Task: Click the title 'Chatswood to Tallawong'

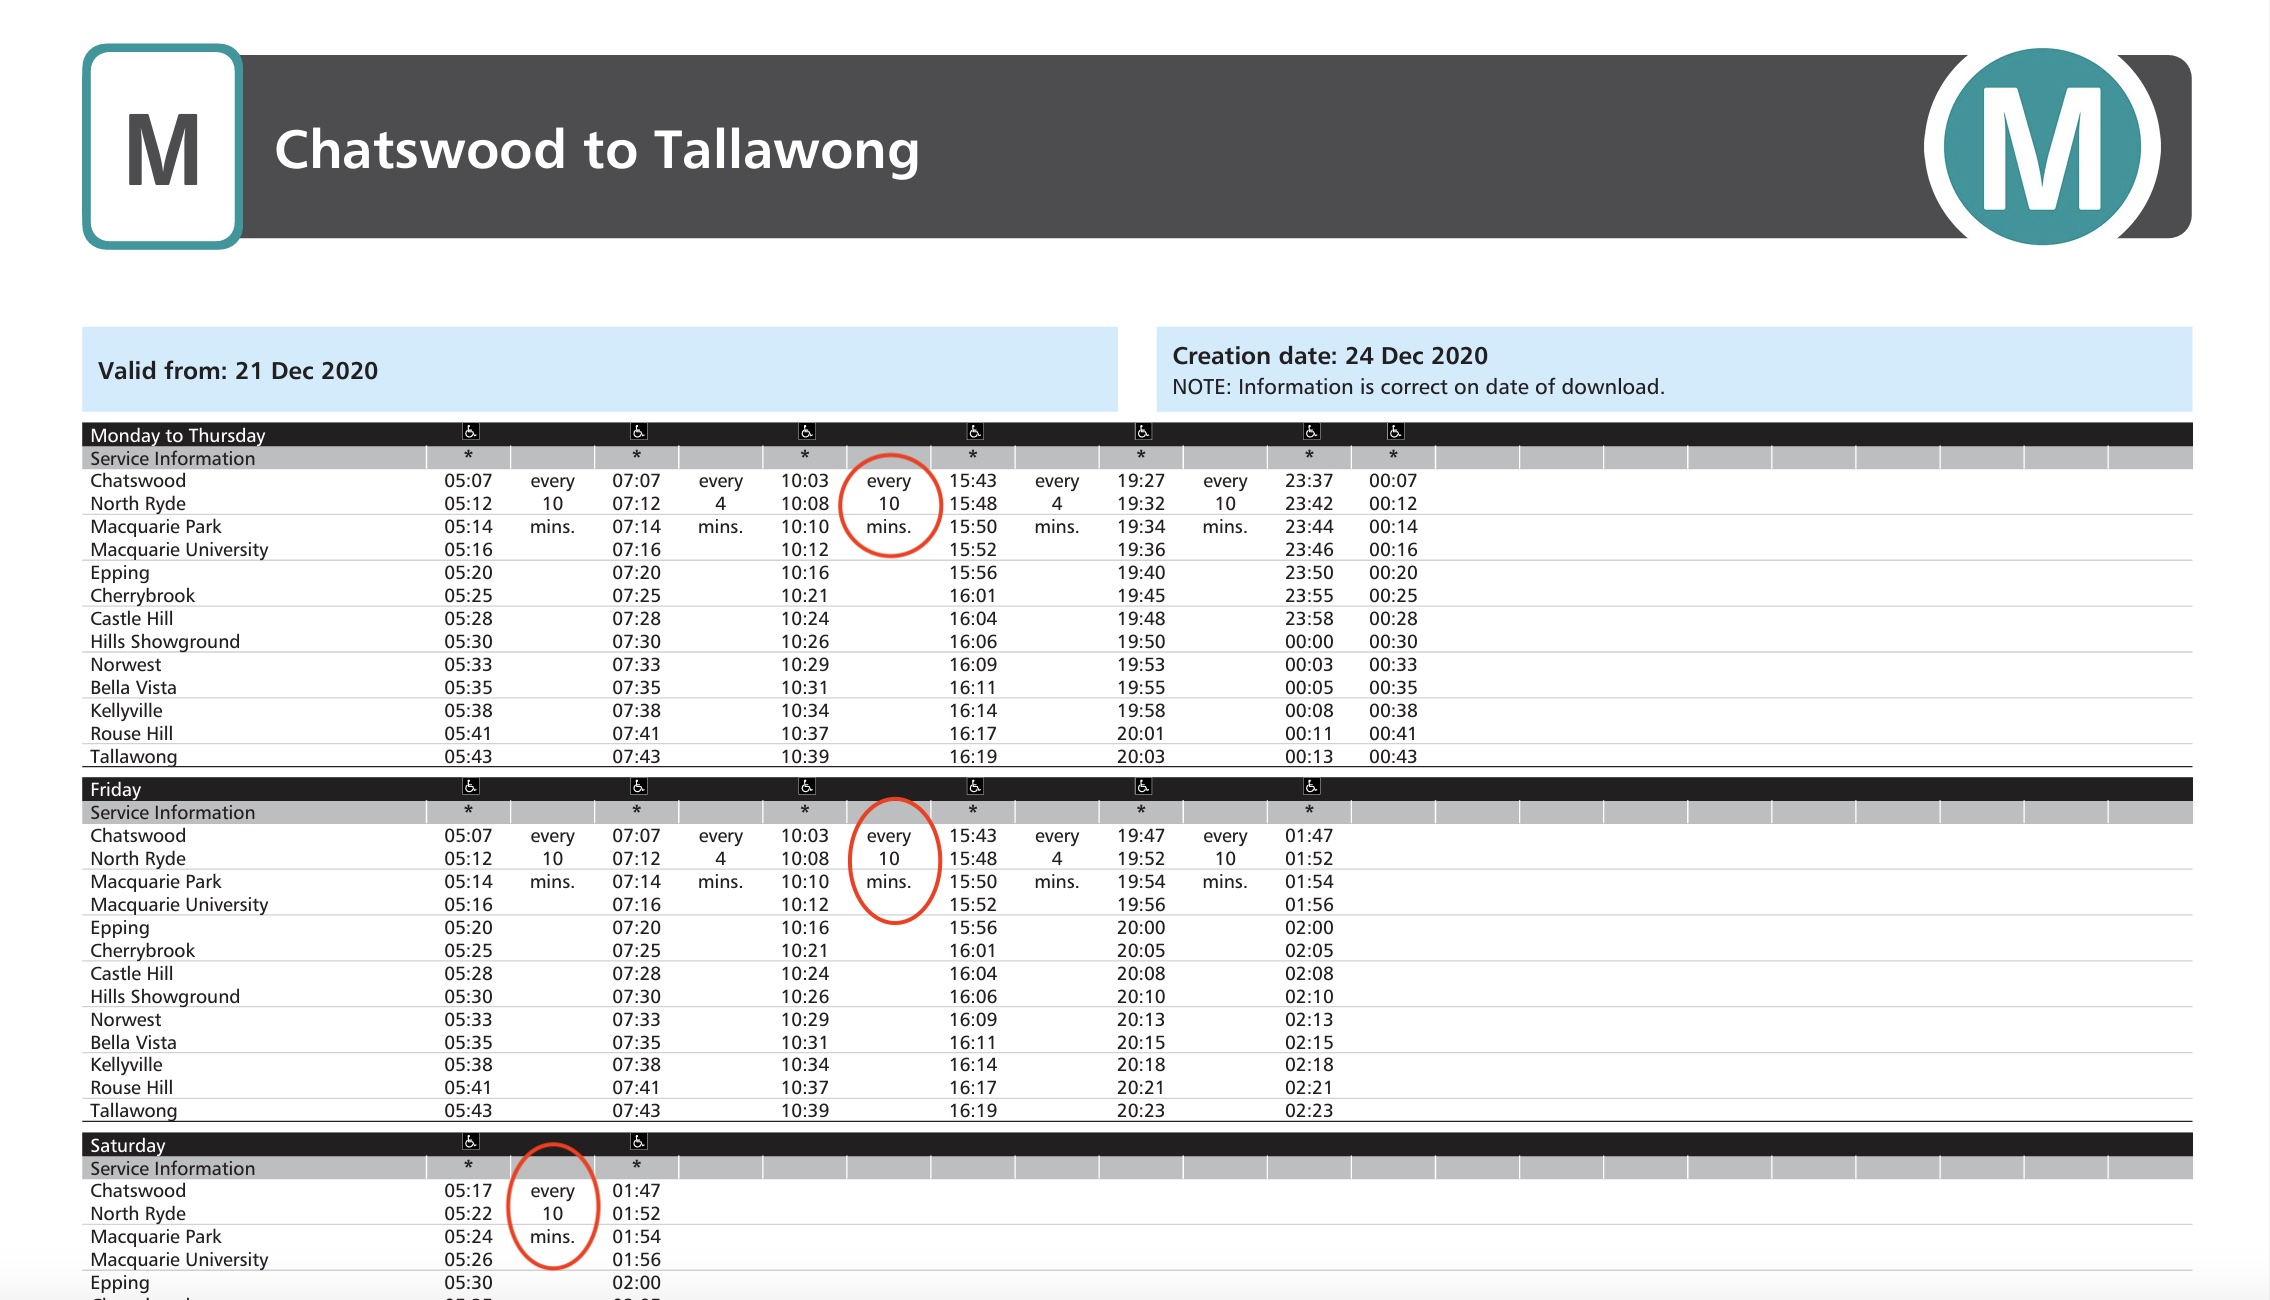Action: point(597,150)
